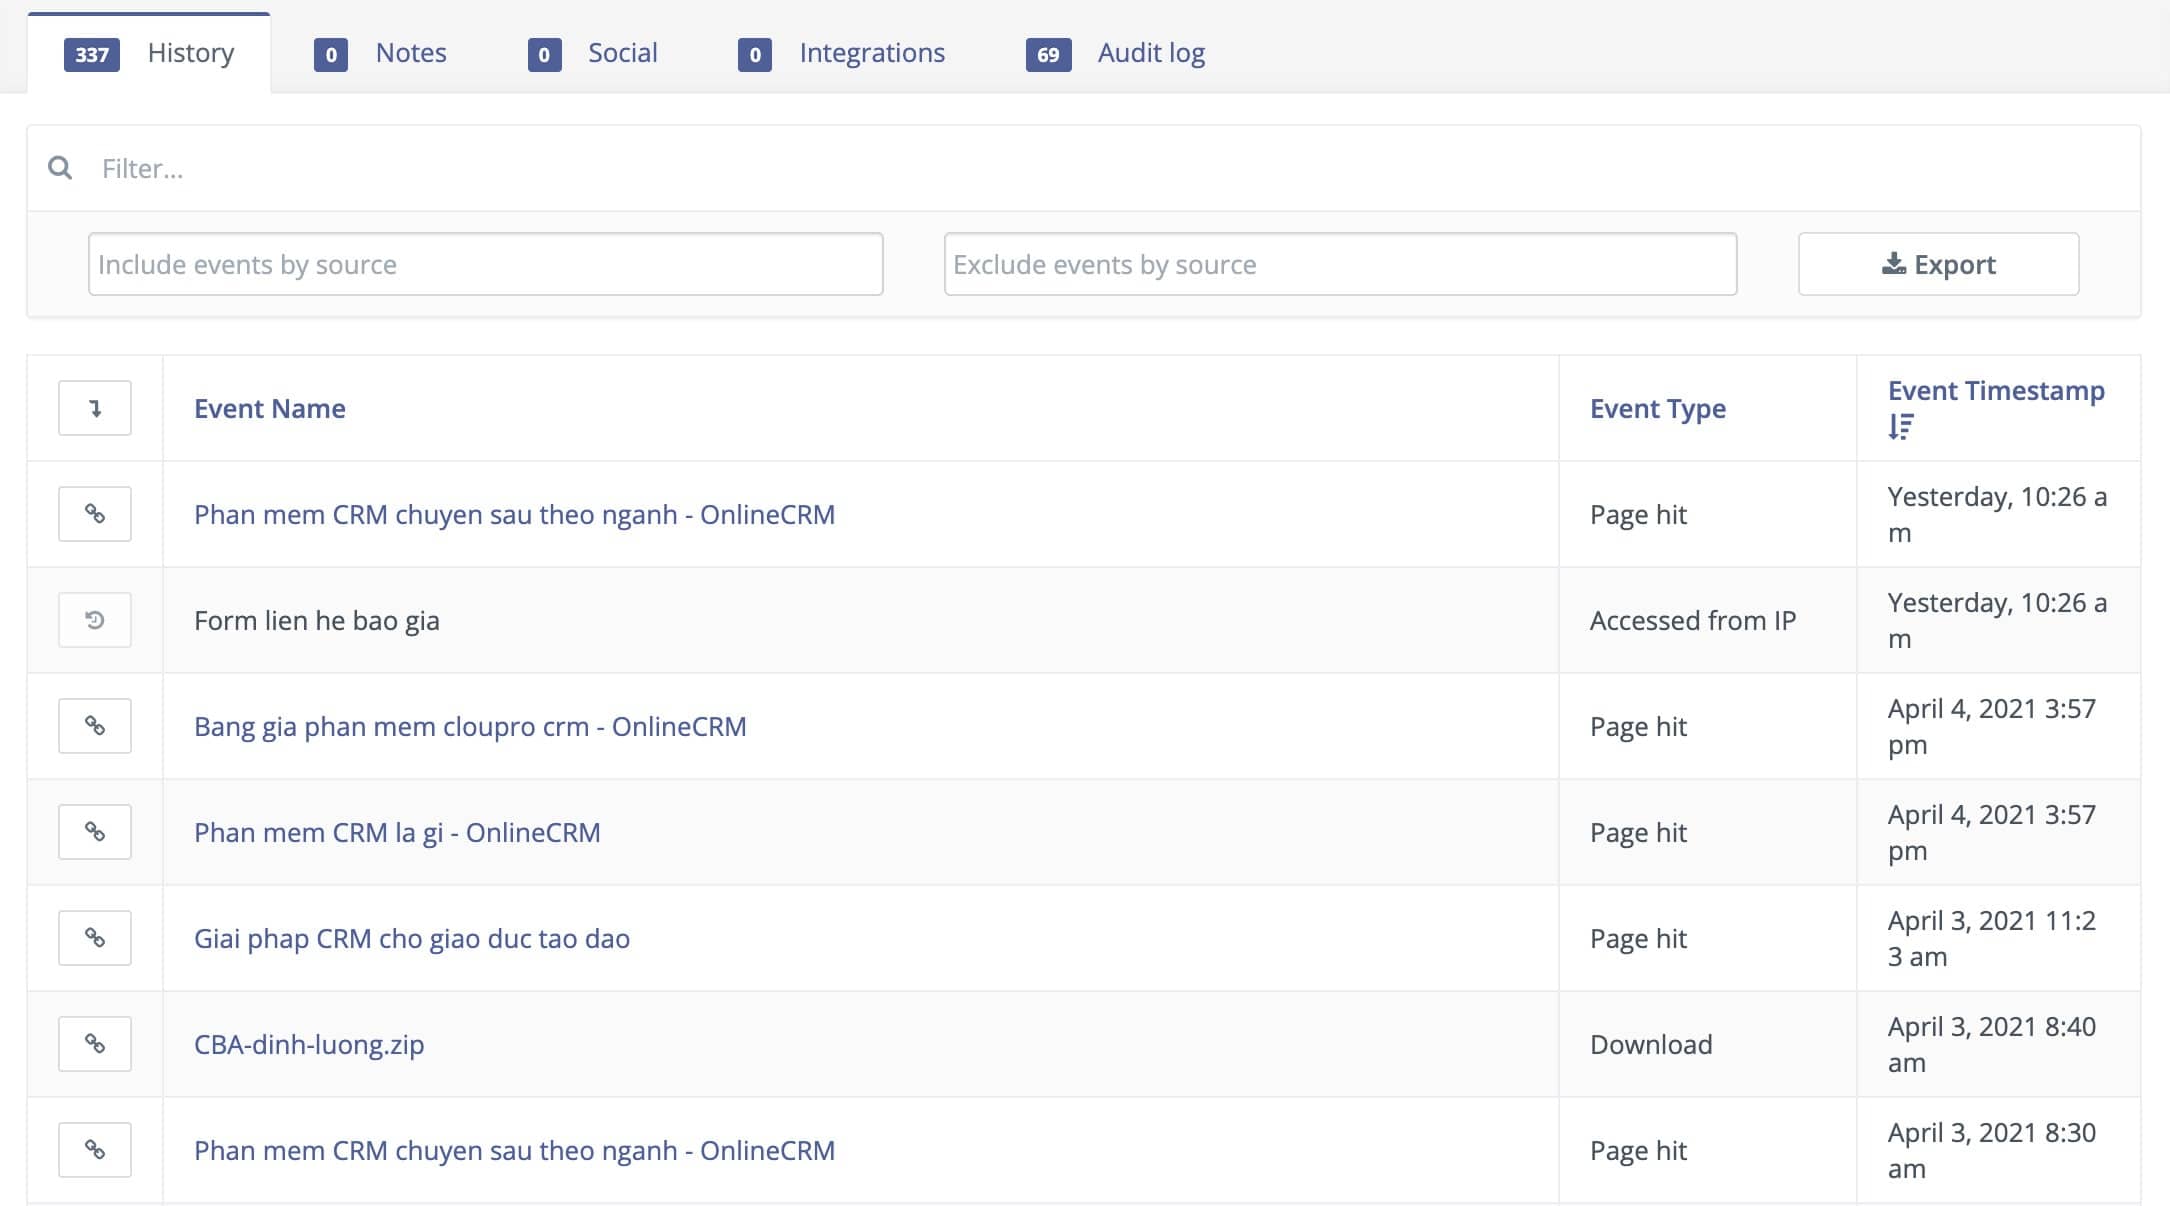Viewport: 2170px width, 1206px height.
Task: Sort by Event Name column
Action: 270,408
